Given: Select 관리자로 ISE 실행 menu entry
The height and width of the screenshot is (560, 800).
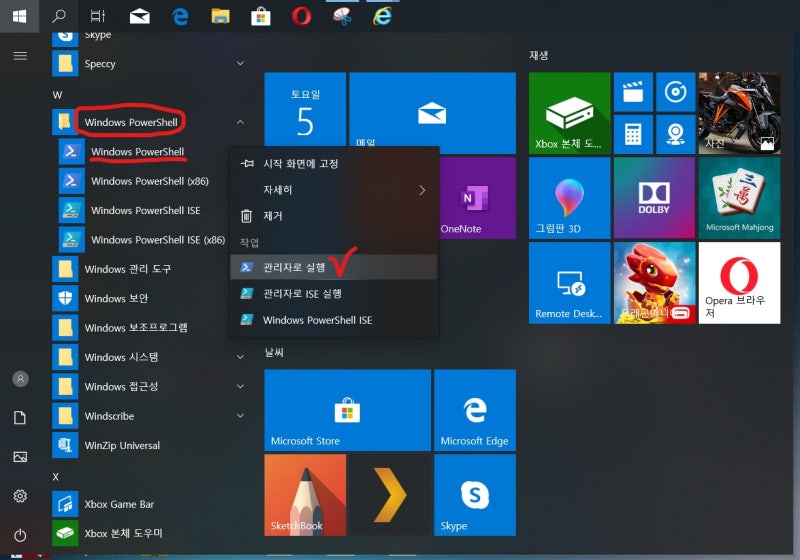Looking at the screenshot, I should (x=334, y=294).
